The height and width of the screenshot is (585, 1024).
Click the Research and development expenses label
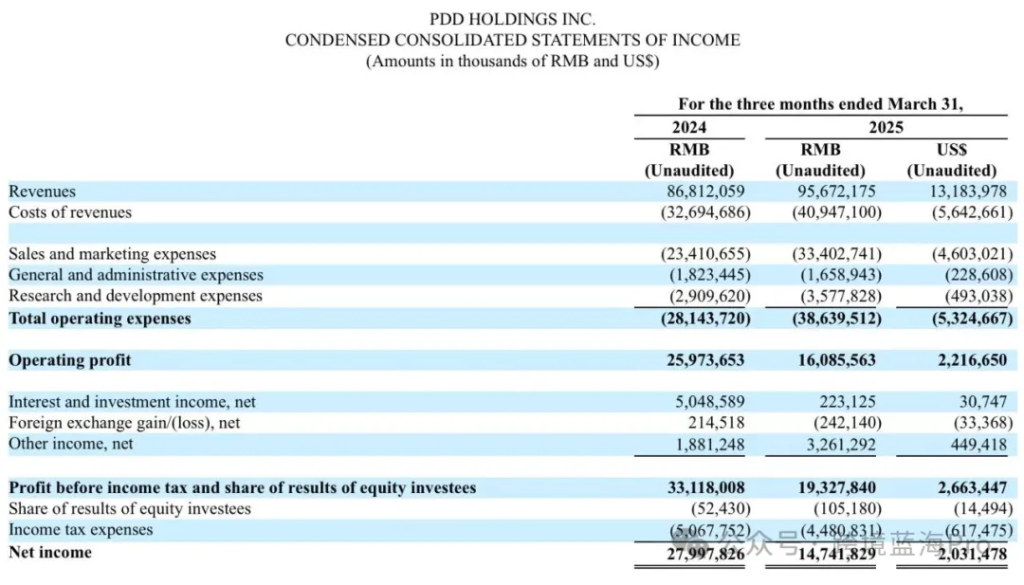(x=136, y=296)
